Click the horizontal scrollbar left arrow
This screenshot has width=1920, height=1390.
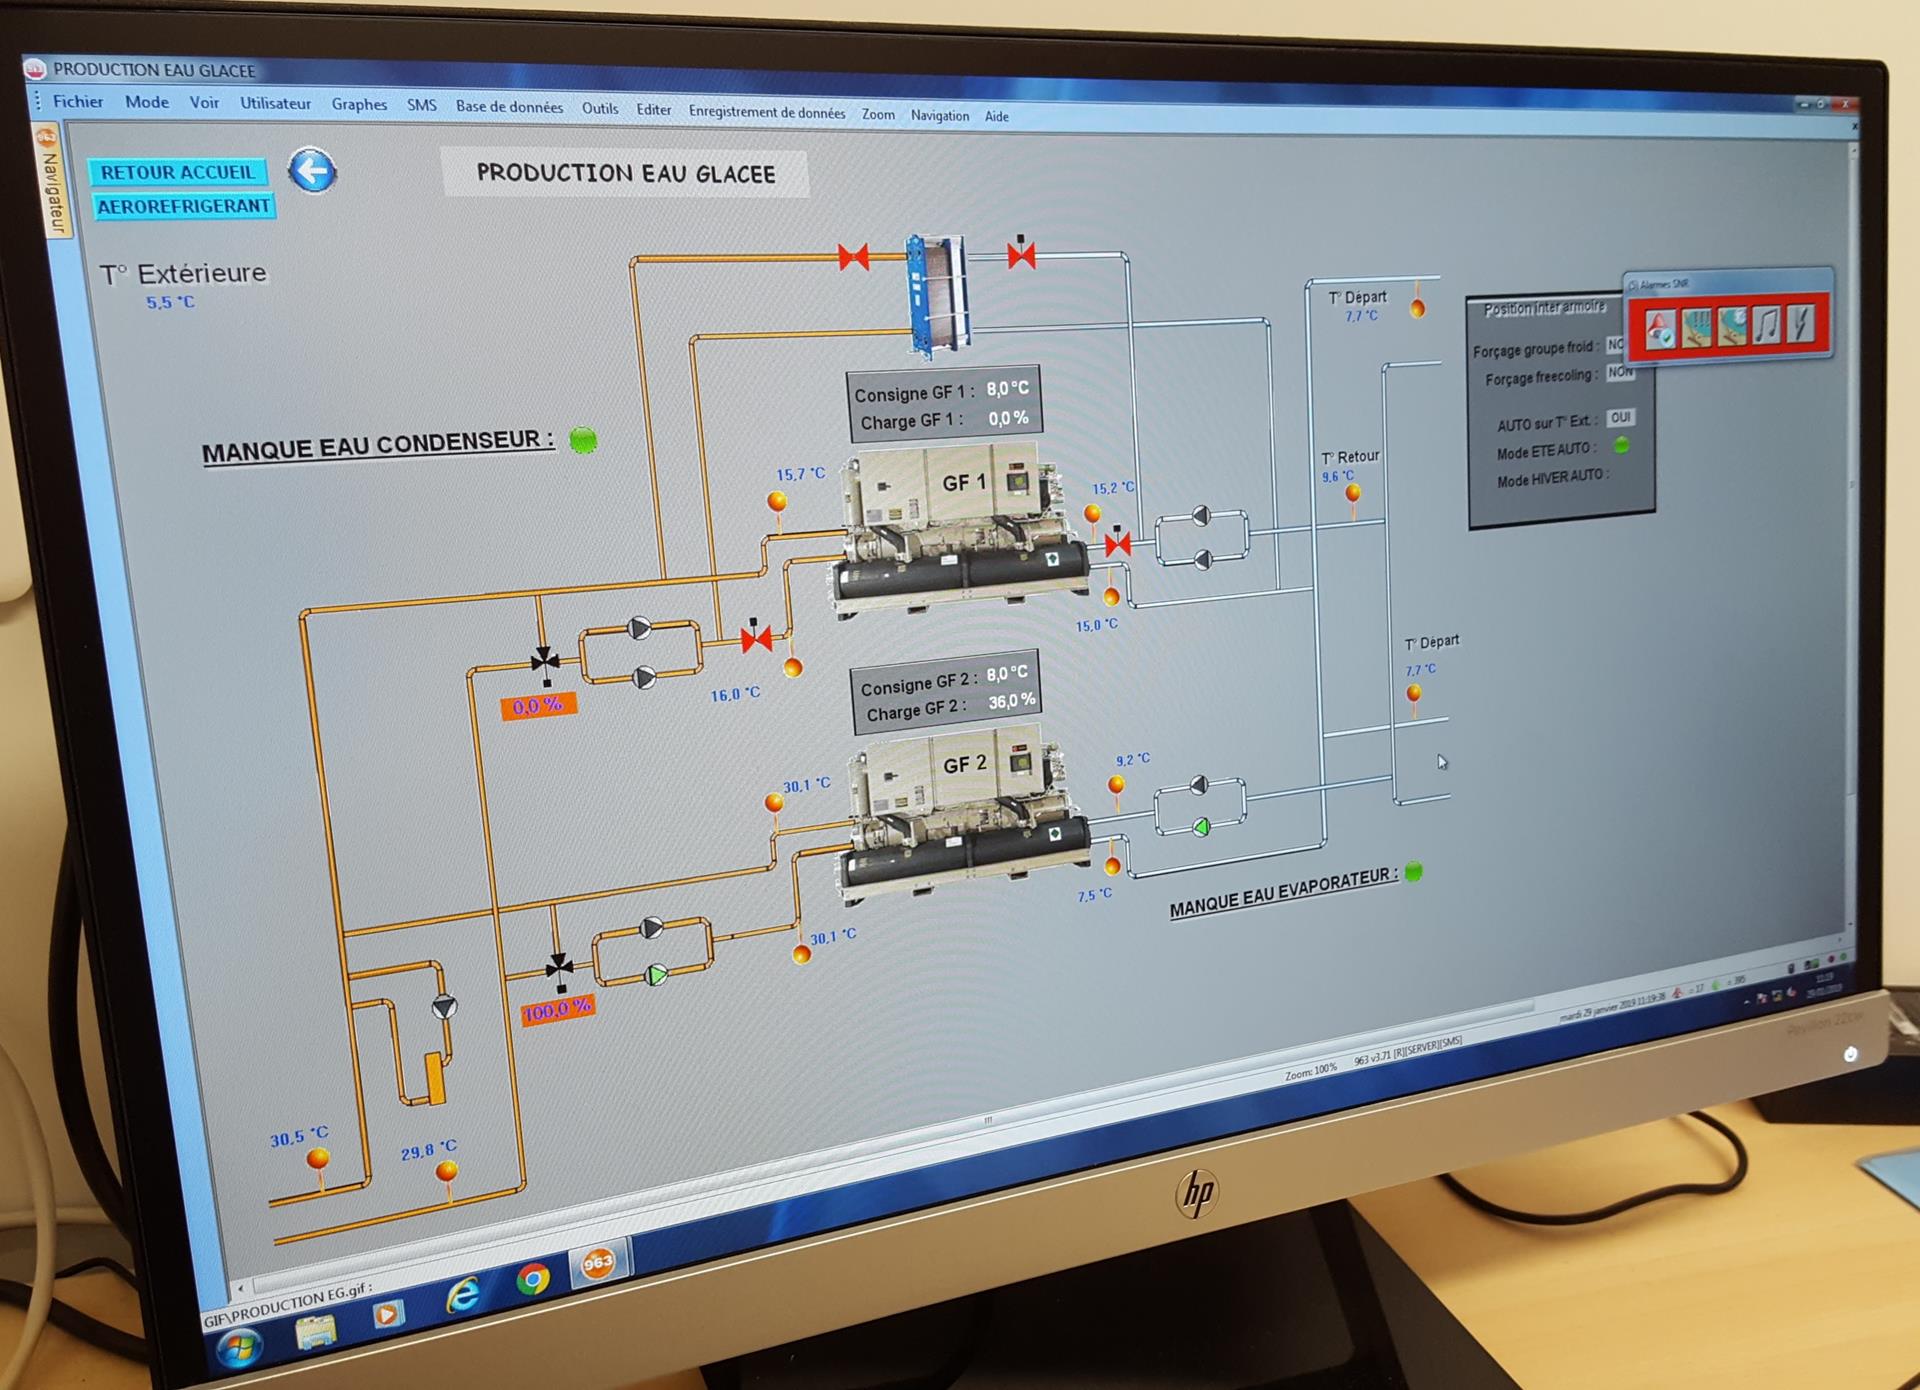240,1289
